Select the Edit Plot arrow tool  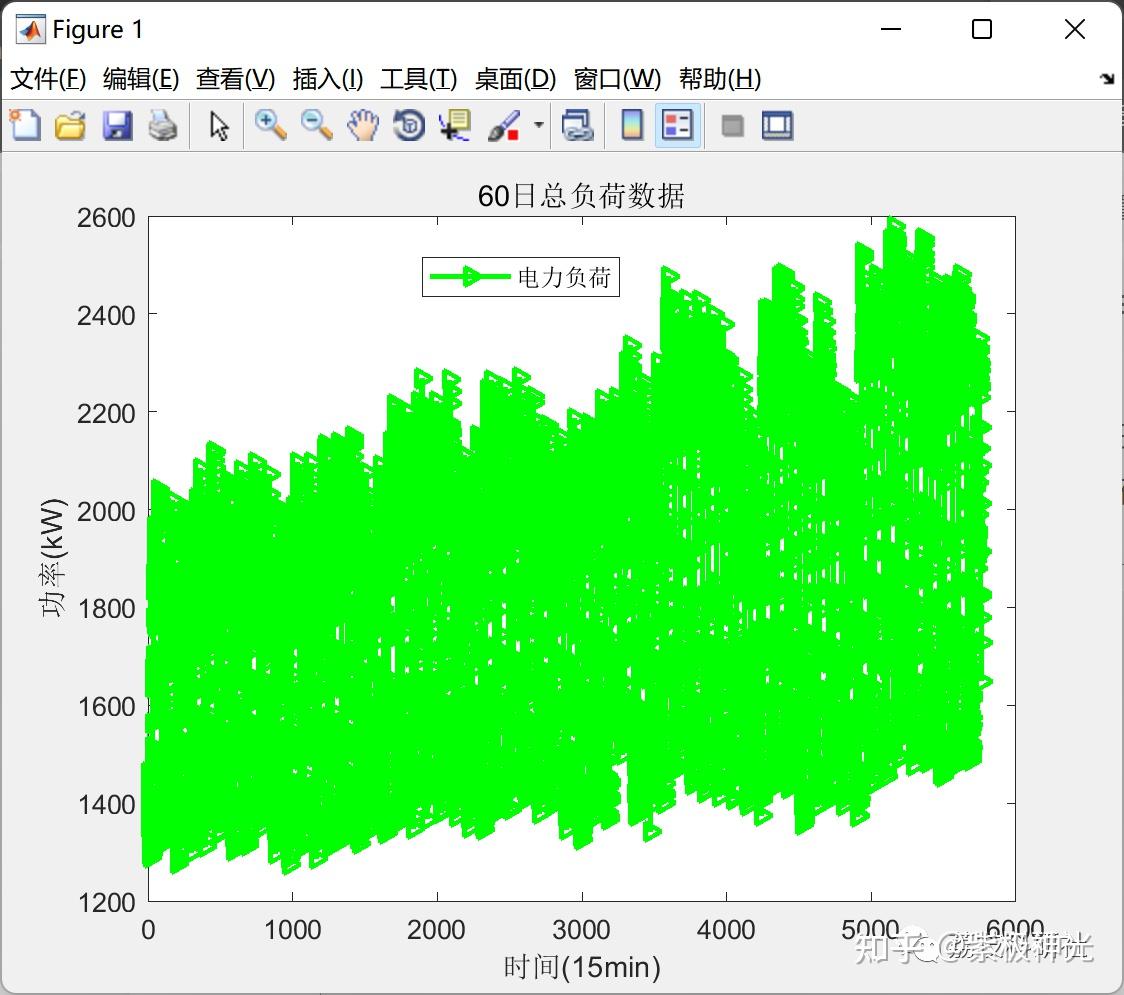point(219,126)
